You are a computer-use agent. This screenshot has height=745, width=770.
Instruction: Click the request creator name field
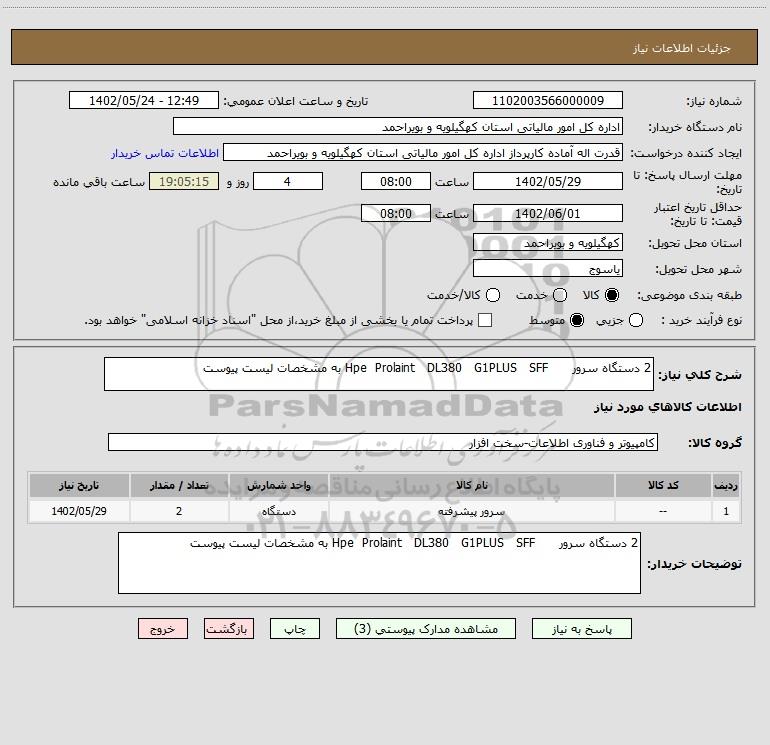point(423,152)
